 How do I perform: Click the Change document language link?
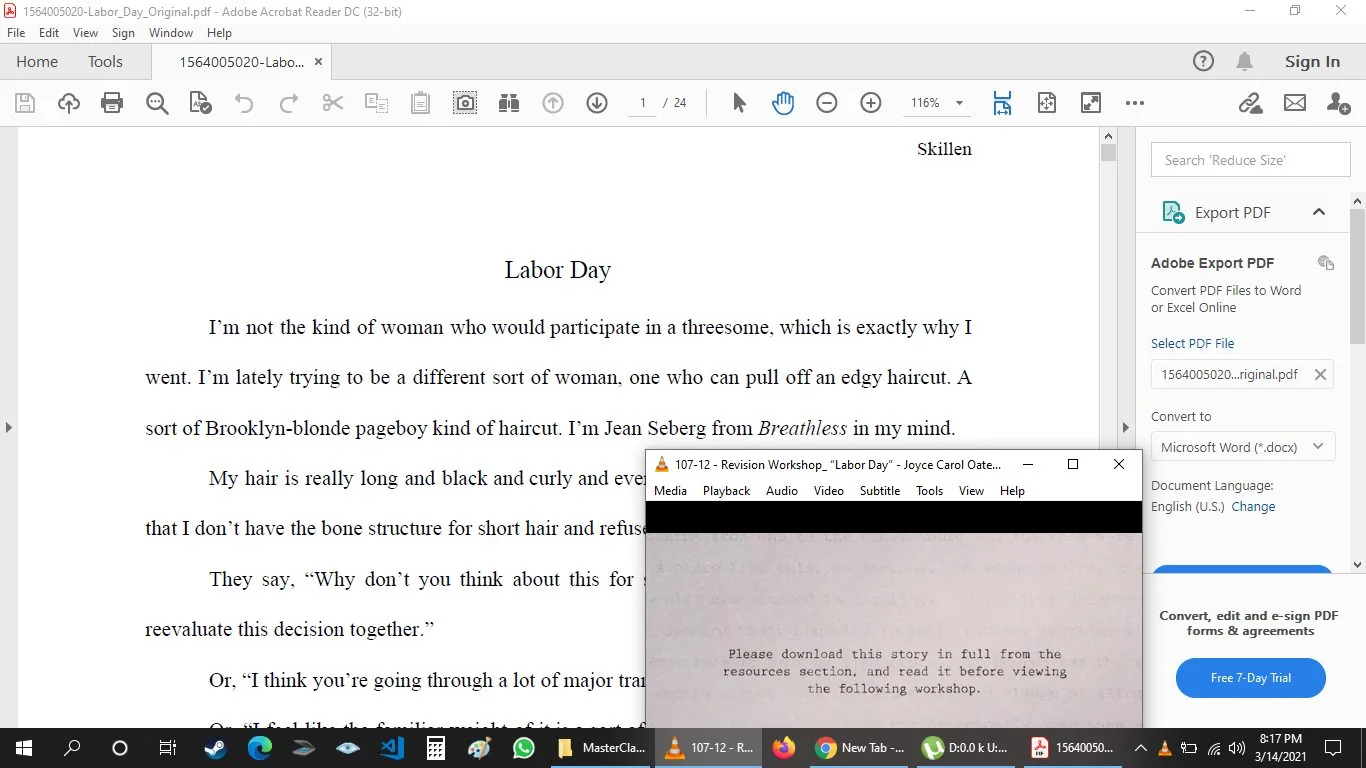tap(1253, 507)
